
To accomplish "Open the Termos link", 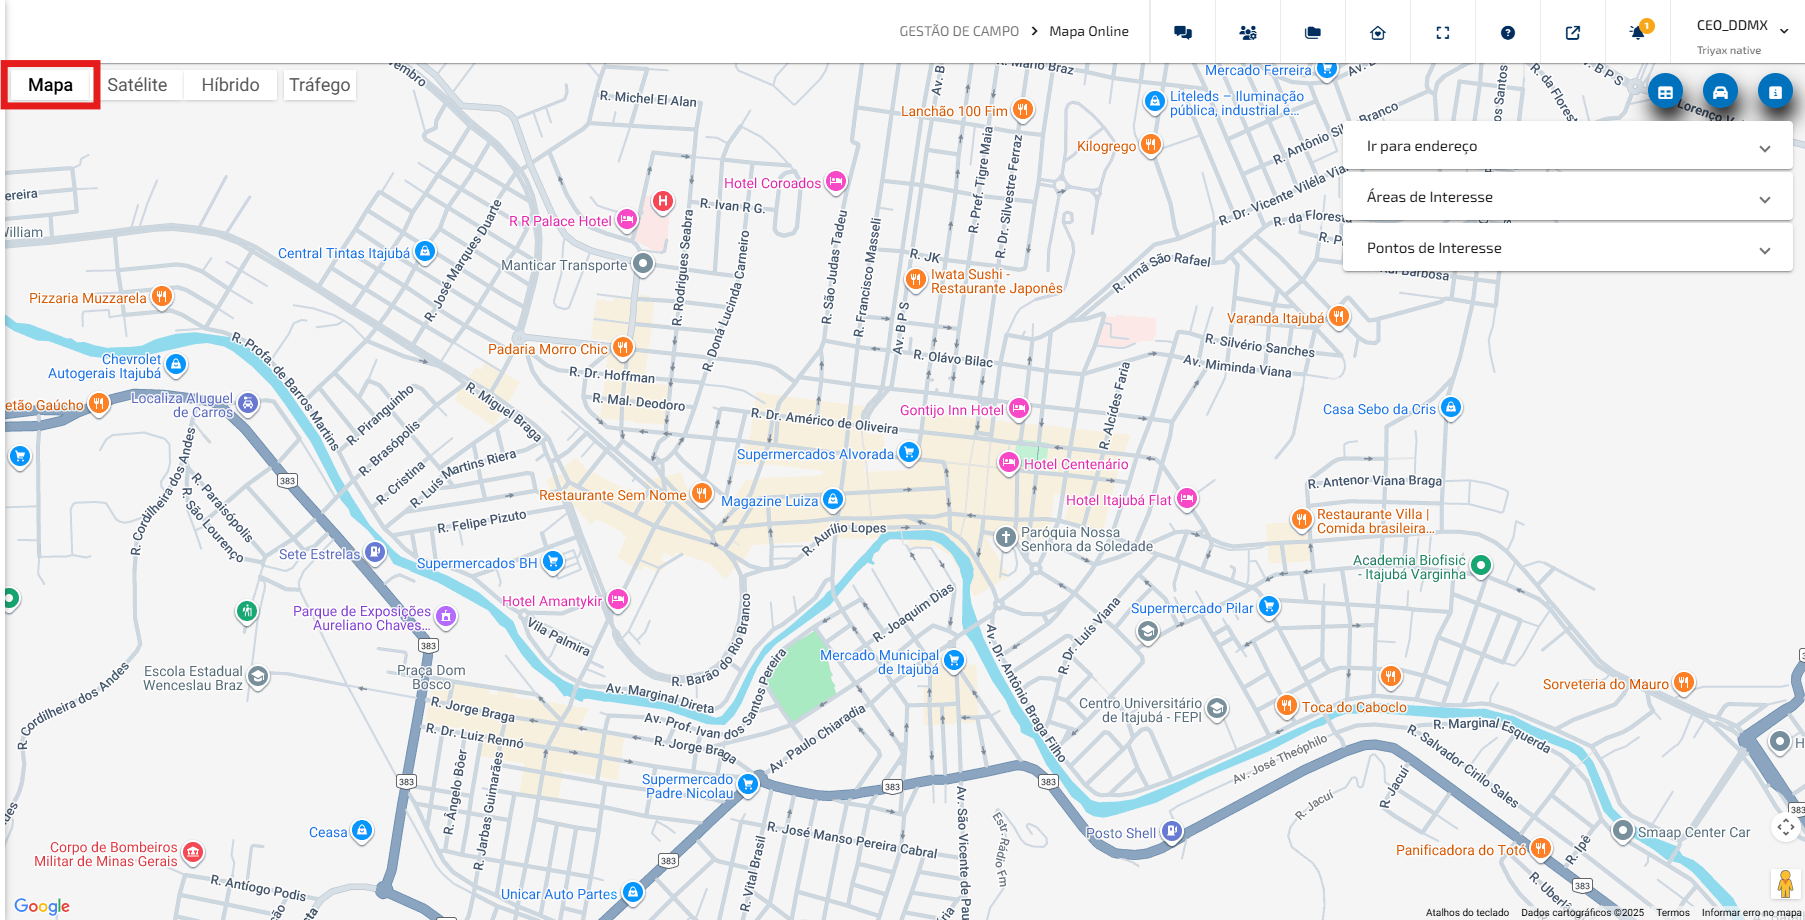I will (x=1673, y=912).
